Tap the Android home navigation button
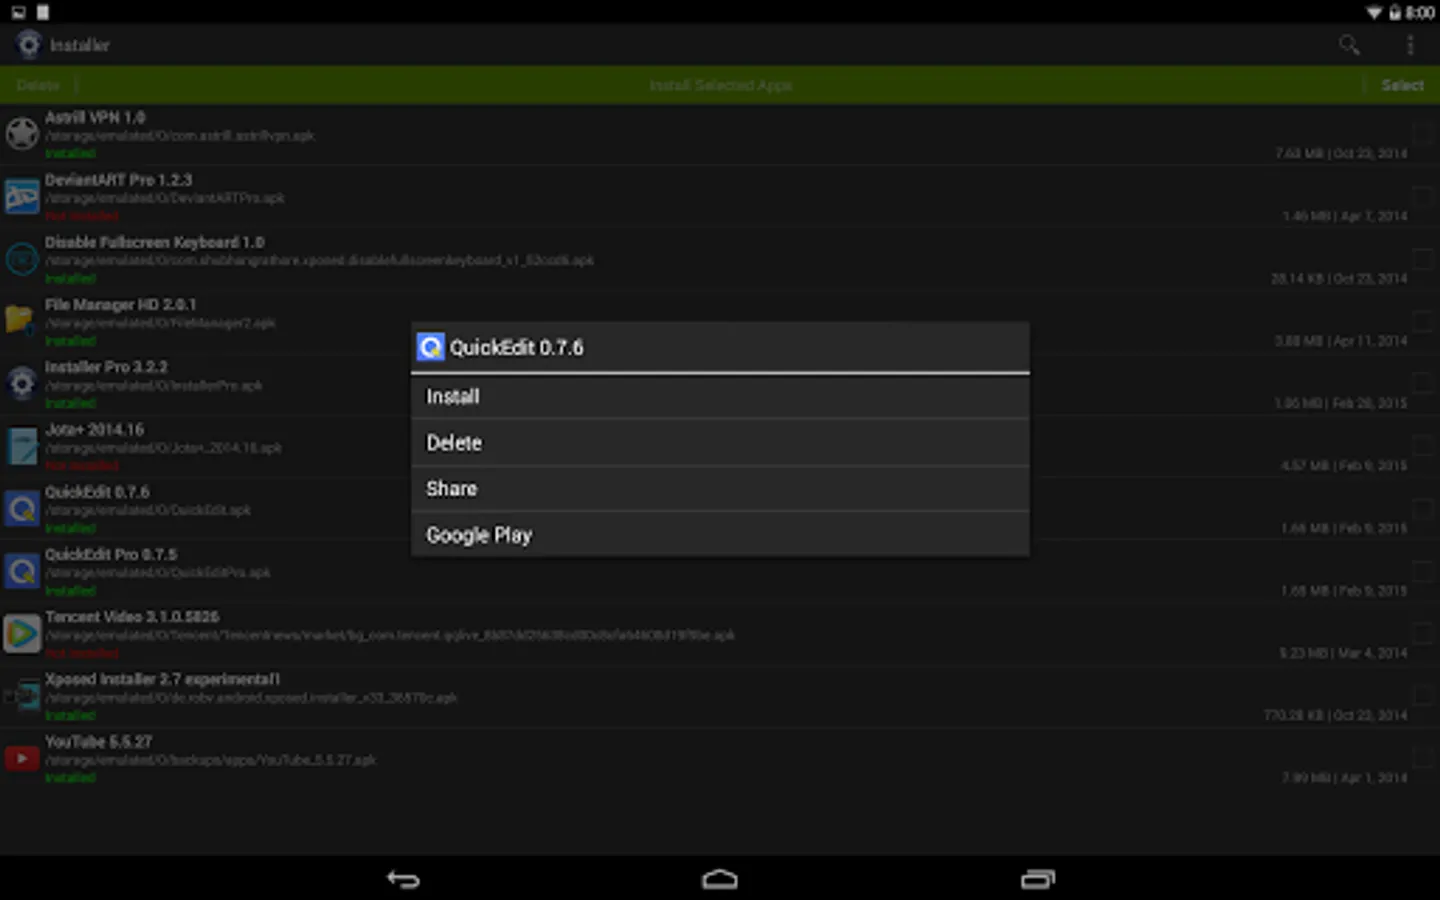Screen dimensions: 1440x900 tap(720, 879)
